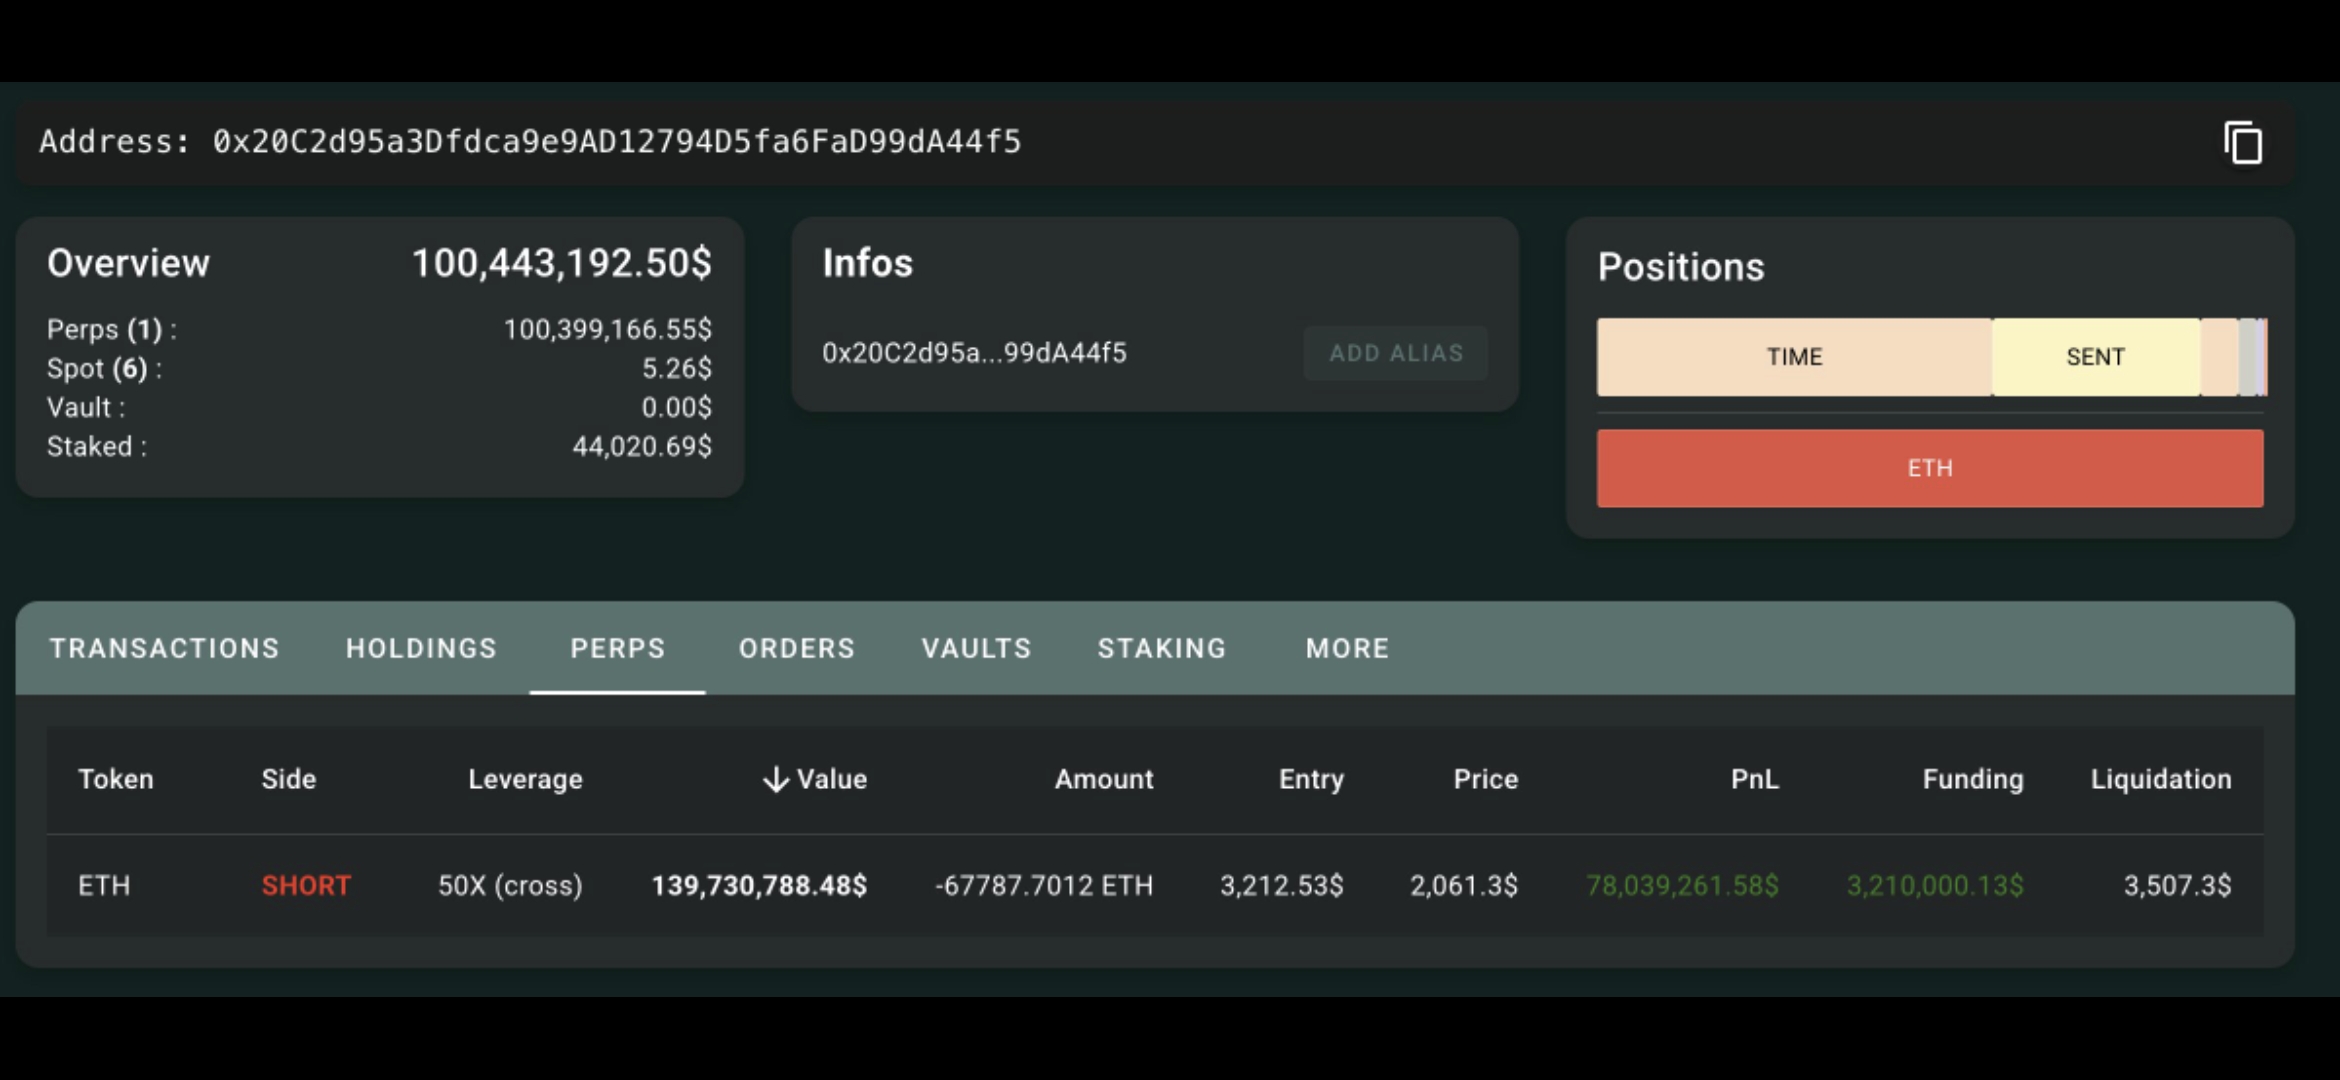The height and width of the screenshot is (1080, 2340).
Task: Switch to the STAKING tab
Action: pos(1161,648)
